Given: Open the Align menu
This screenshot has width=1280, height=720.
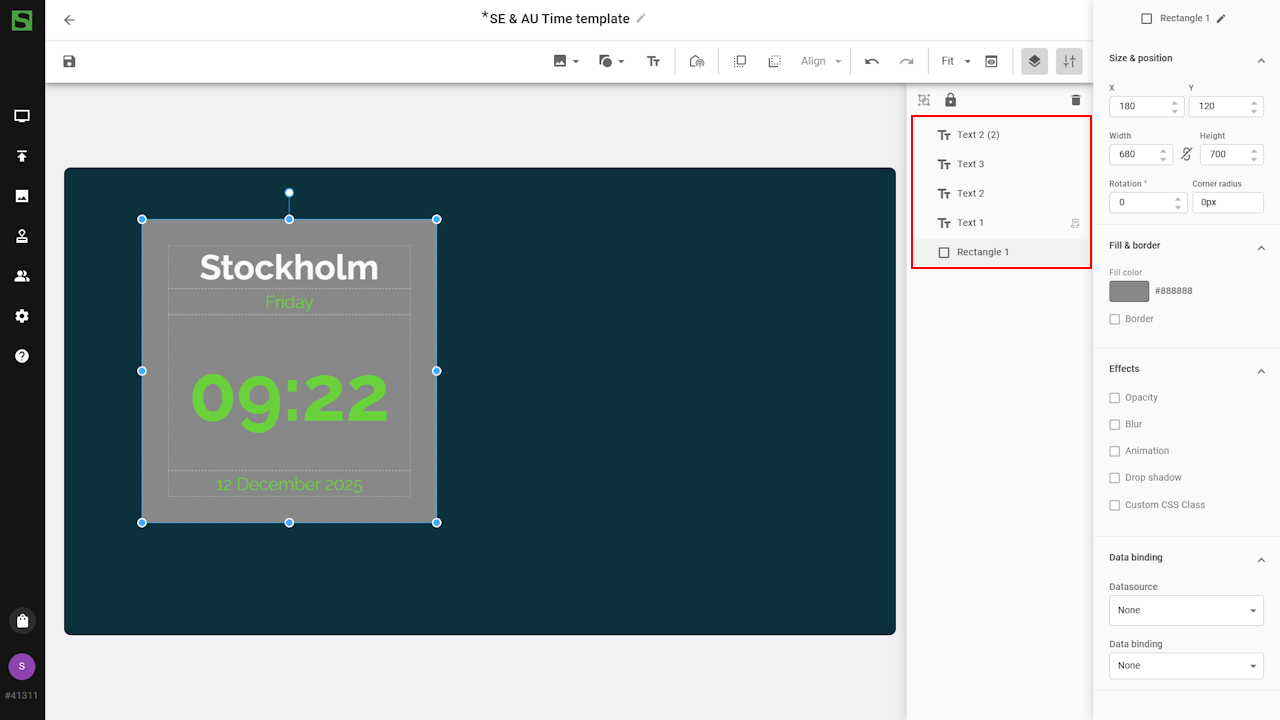Looking at the screenshot, I should coord(821,61).
